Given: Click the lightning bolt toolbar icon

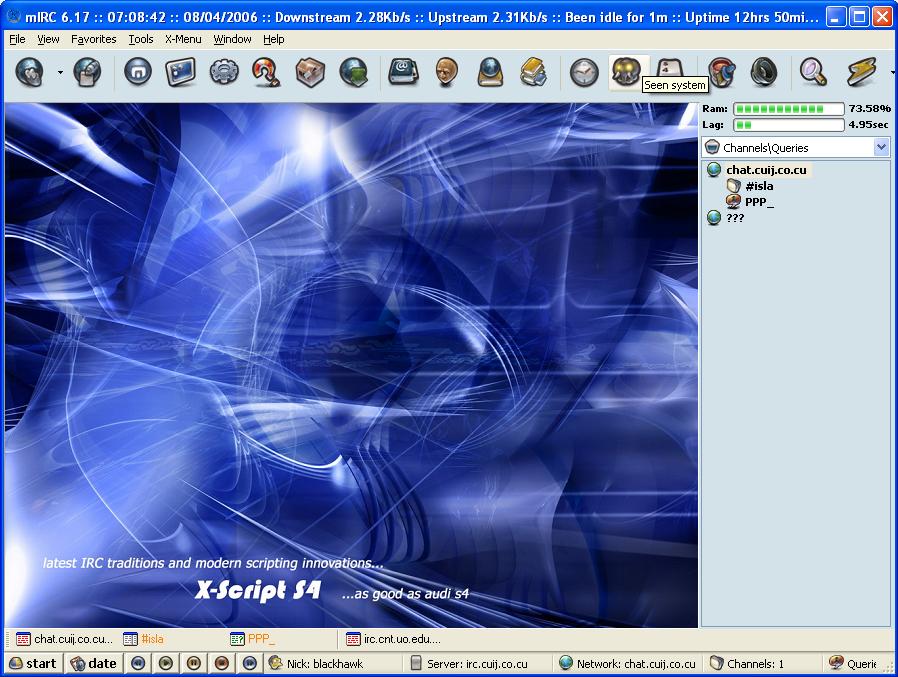Looking at the screenshot, I should click(x=861, y=73).
